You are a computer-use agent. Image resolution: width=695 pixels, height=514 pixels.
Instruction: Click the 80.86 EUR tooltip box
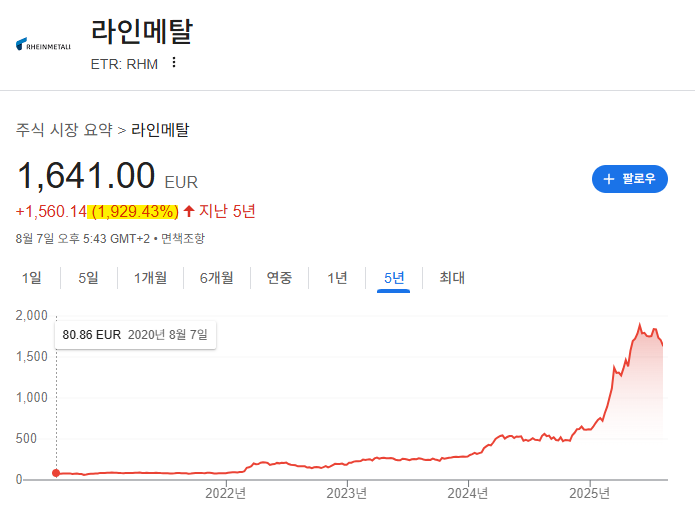coord(135,335)
